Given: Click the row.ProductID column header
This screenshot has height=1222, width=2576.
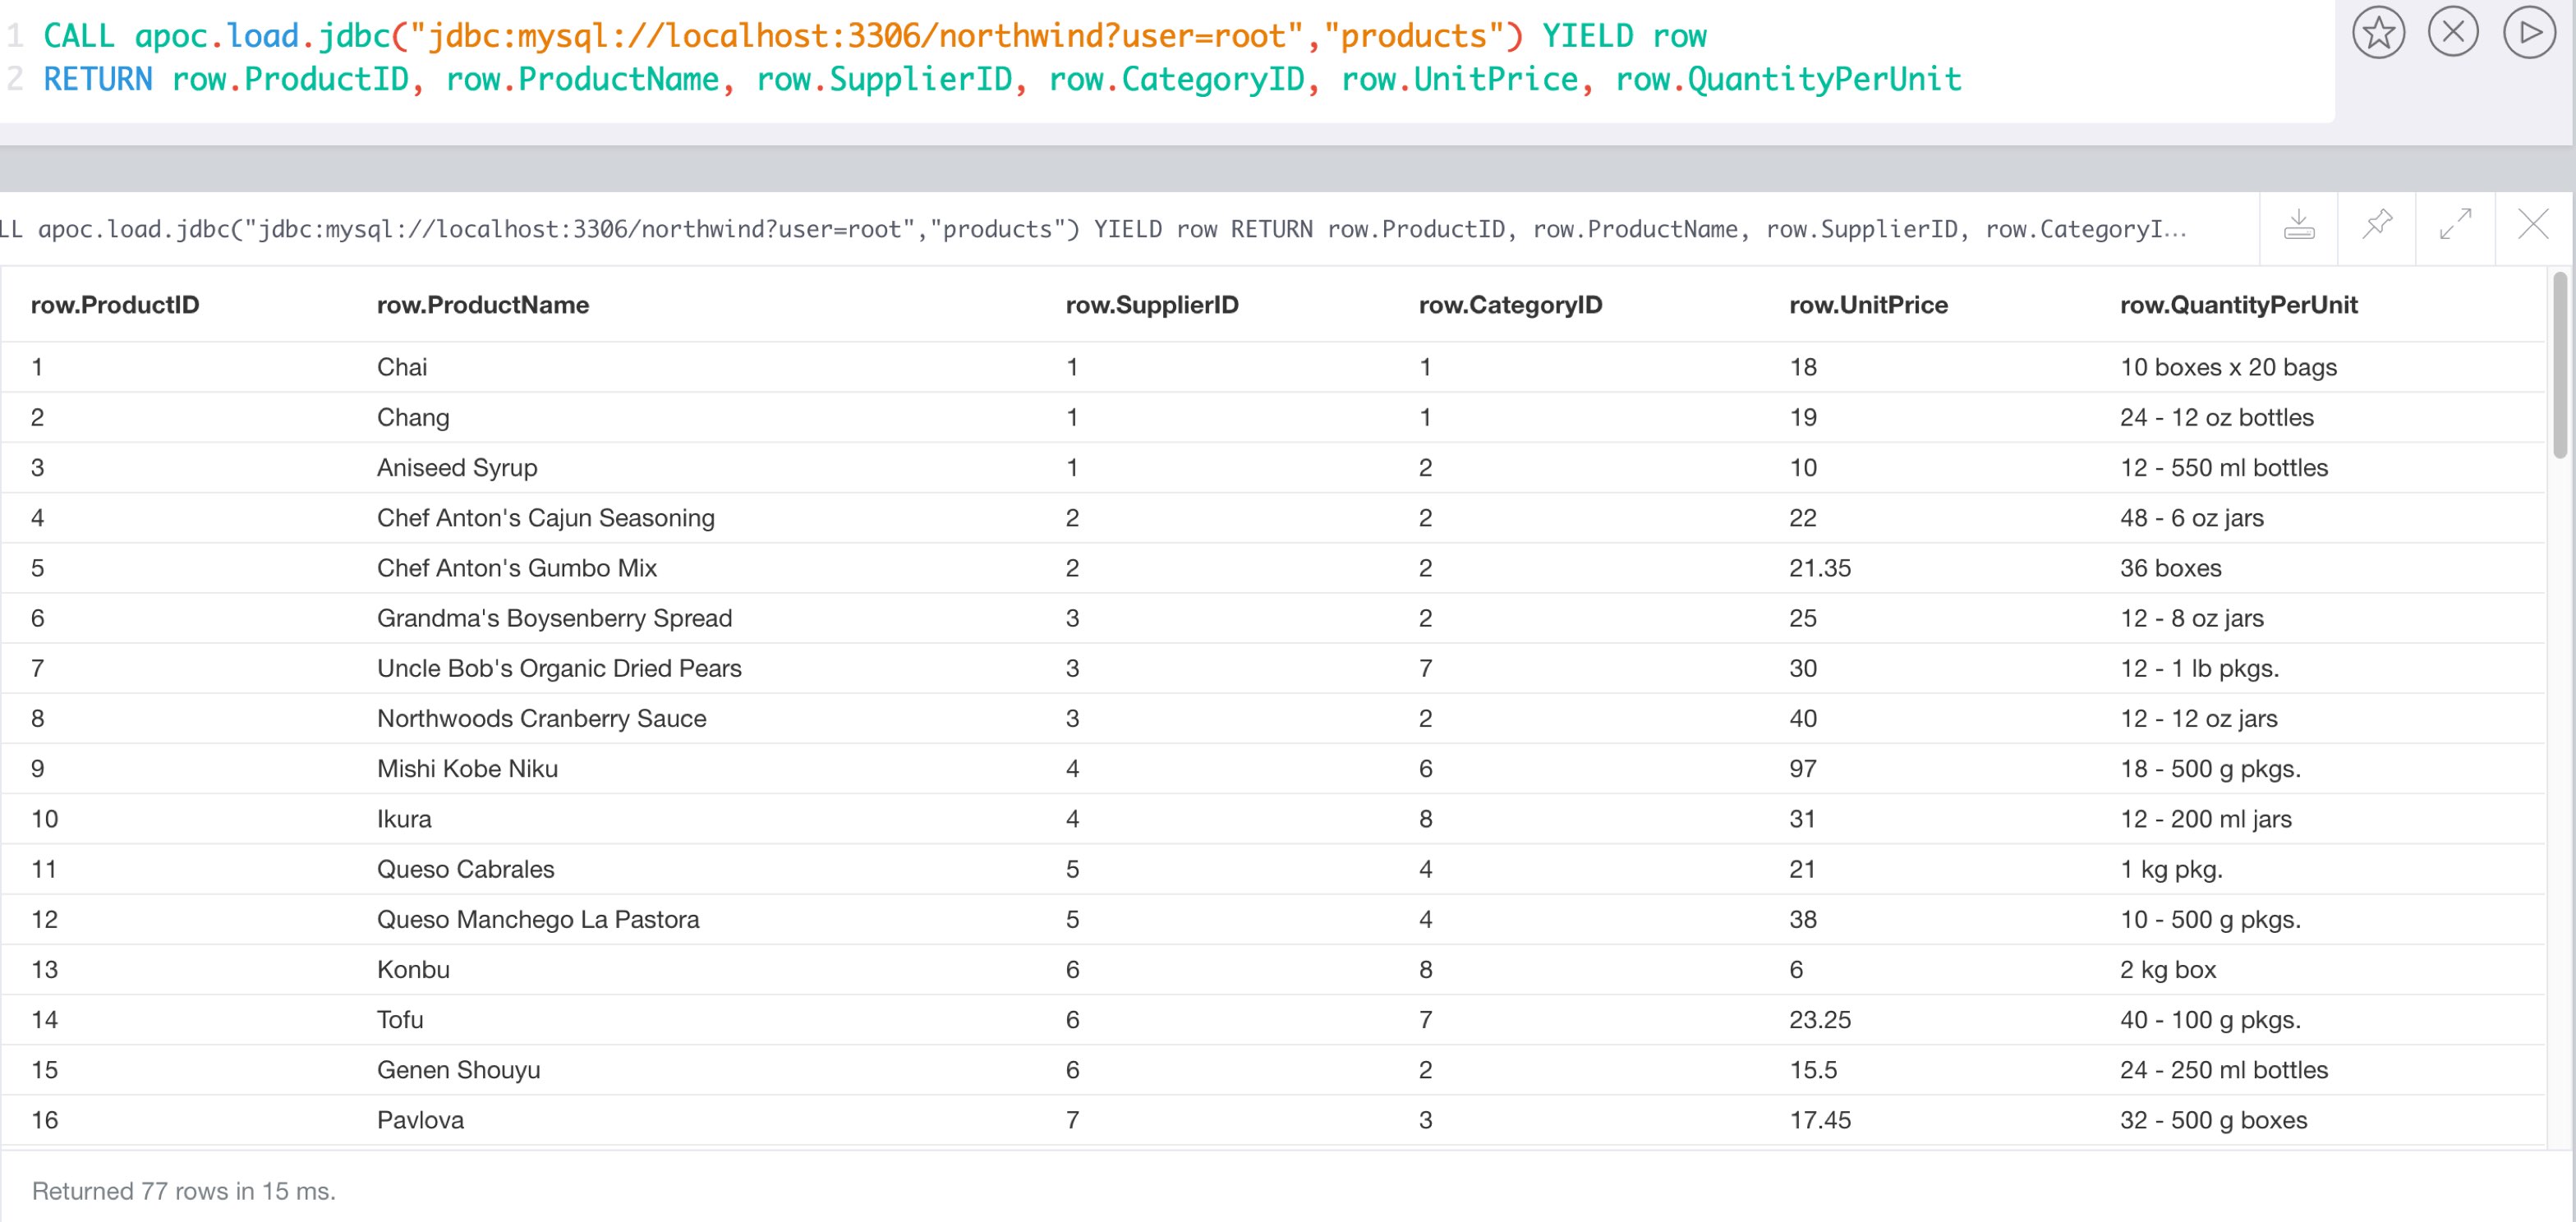Looking at the screenshot, I should click(x=115, y=305).
